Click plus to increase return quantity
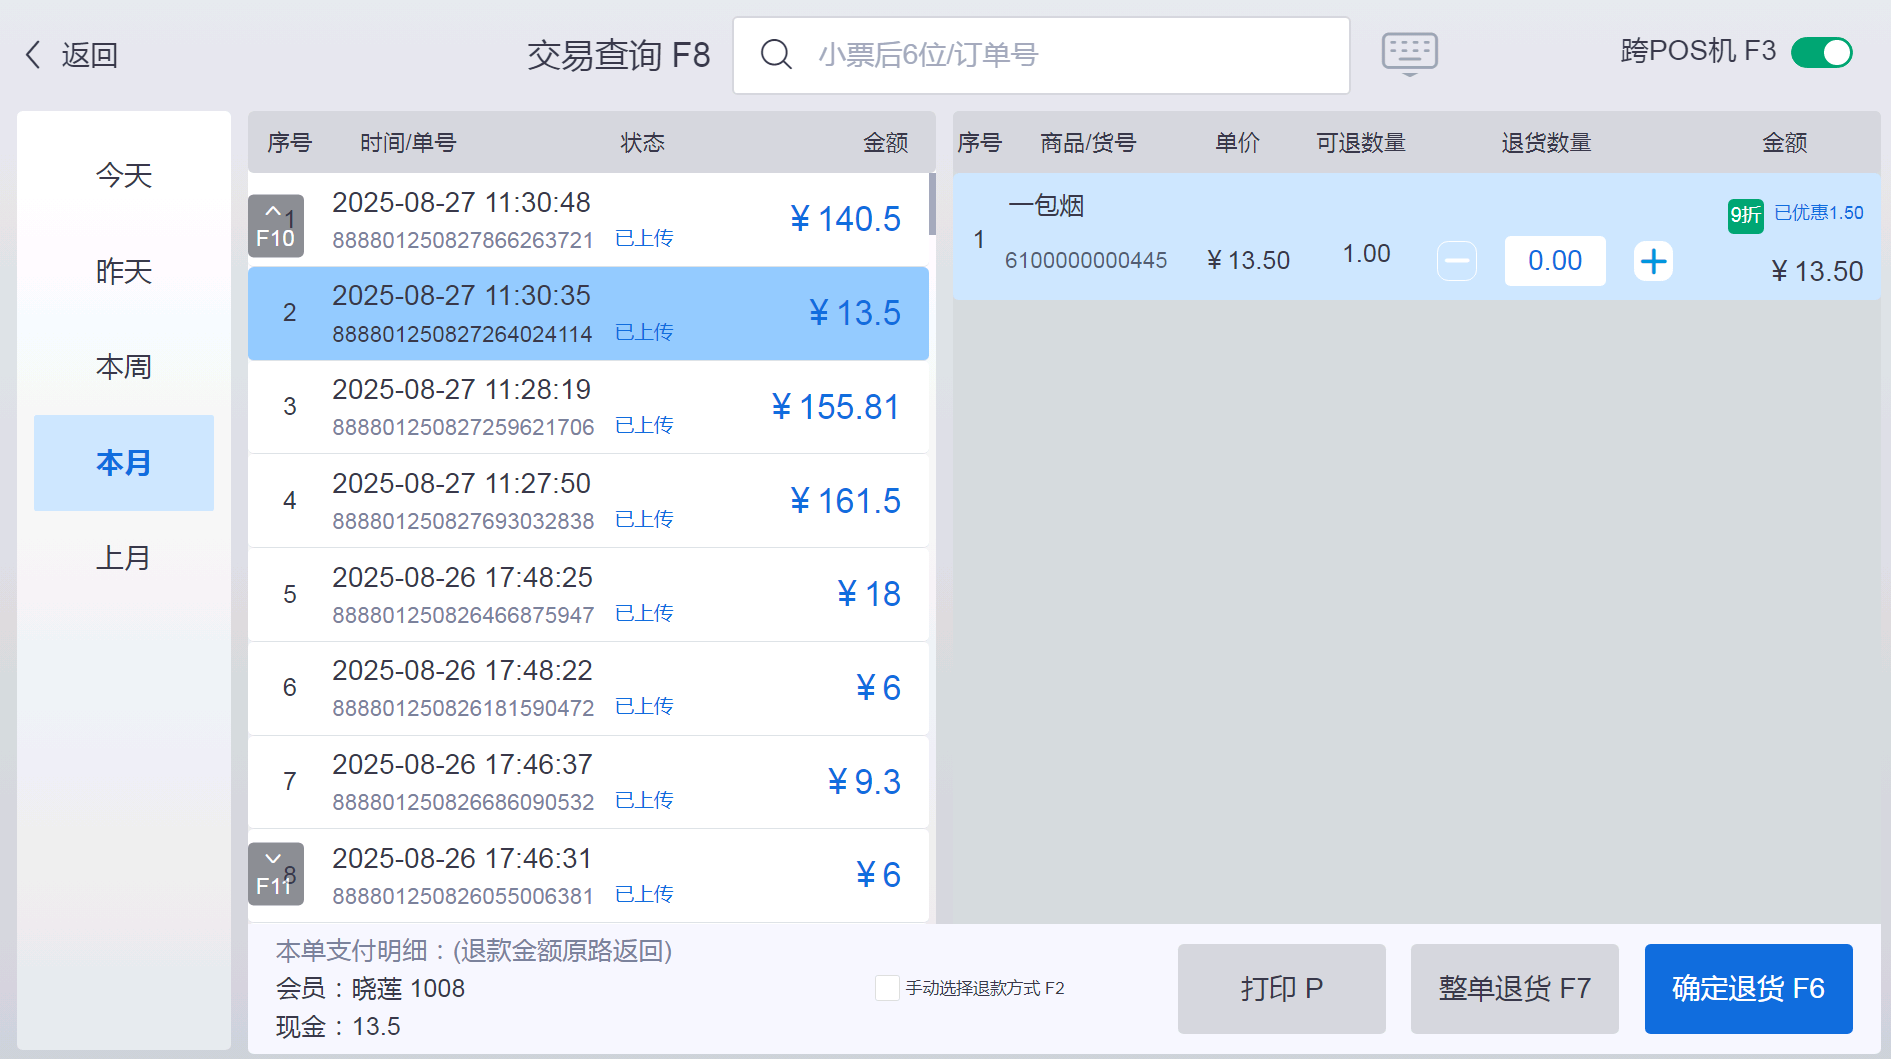This screenshot has width=1891, height=1059. (x=1653, y=262)
